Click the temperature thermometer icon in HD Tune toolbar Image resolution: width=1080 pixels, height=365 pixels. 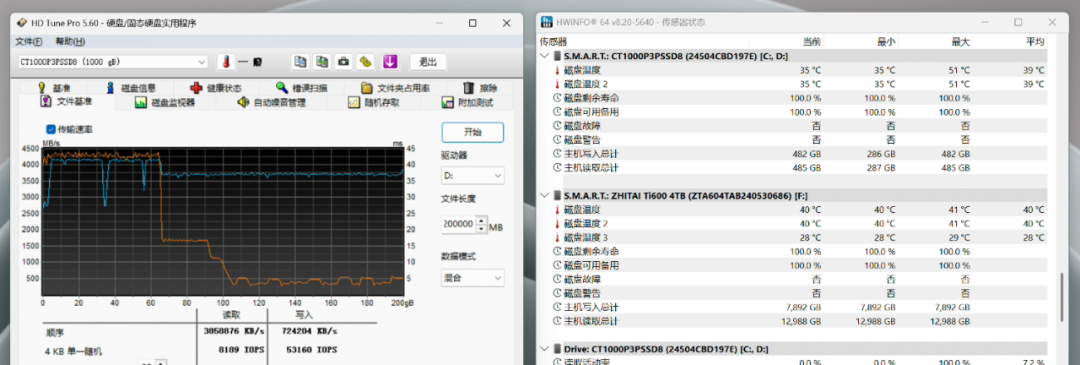pos(225,62)
